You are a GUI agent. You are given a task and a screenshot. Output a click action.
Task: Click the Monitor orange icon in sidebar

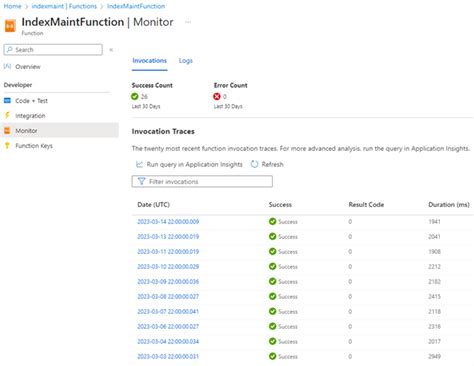tap(7, 130)
